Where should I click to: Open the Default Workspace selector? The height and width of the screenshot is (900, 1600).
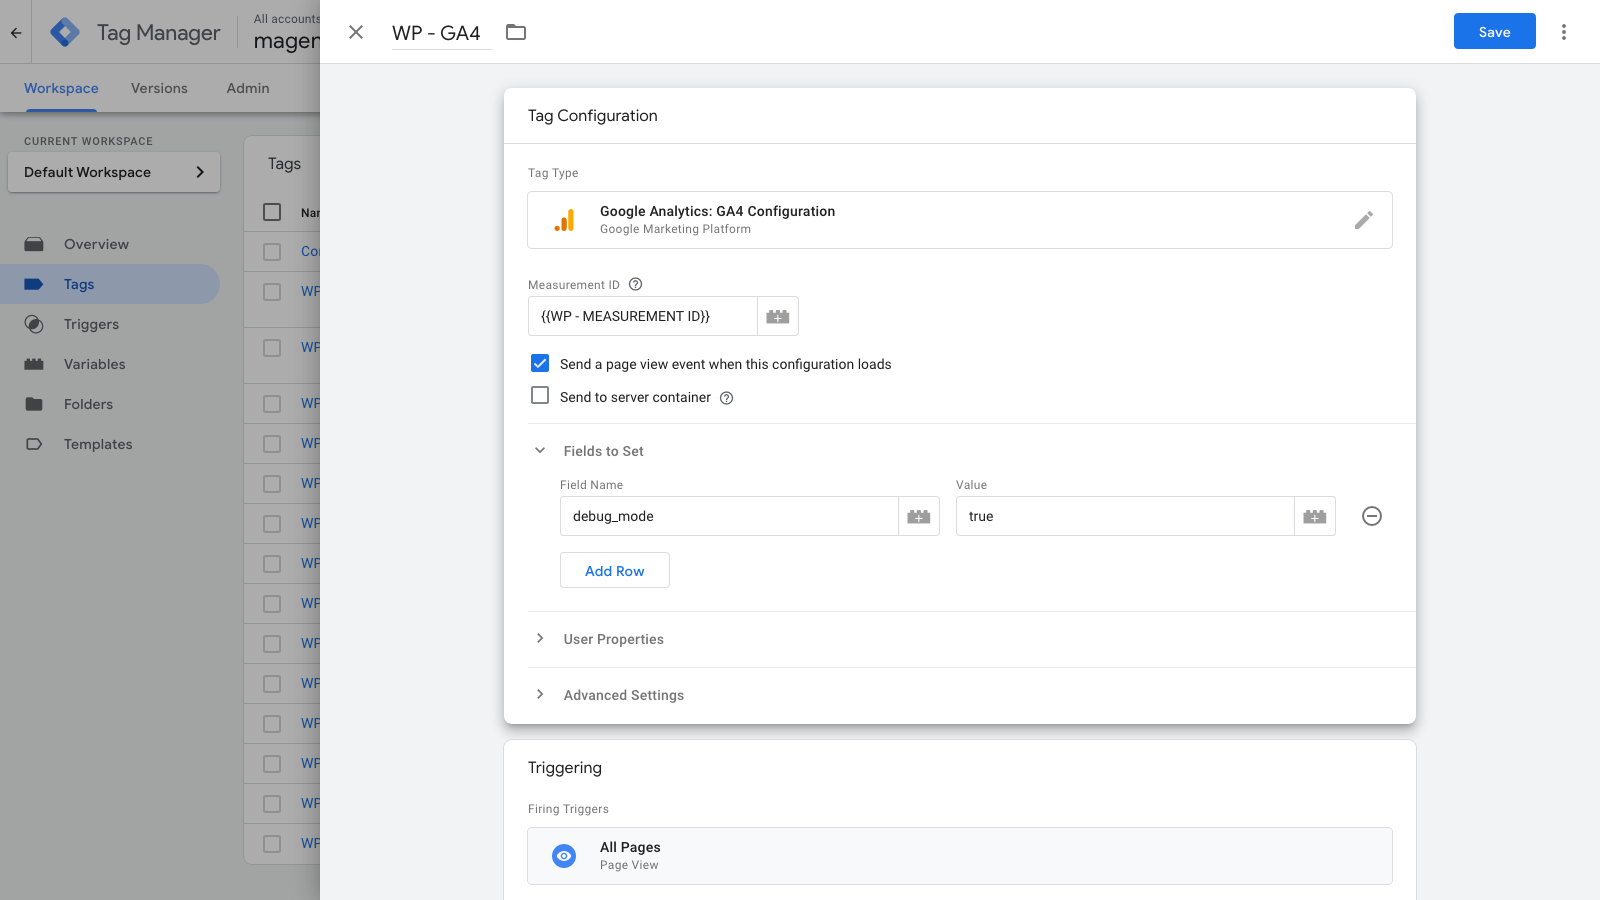point(114,172)
